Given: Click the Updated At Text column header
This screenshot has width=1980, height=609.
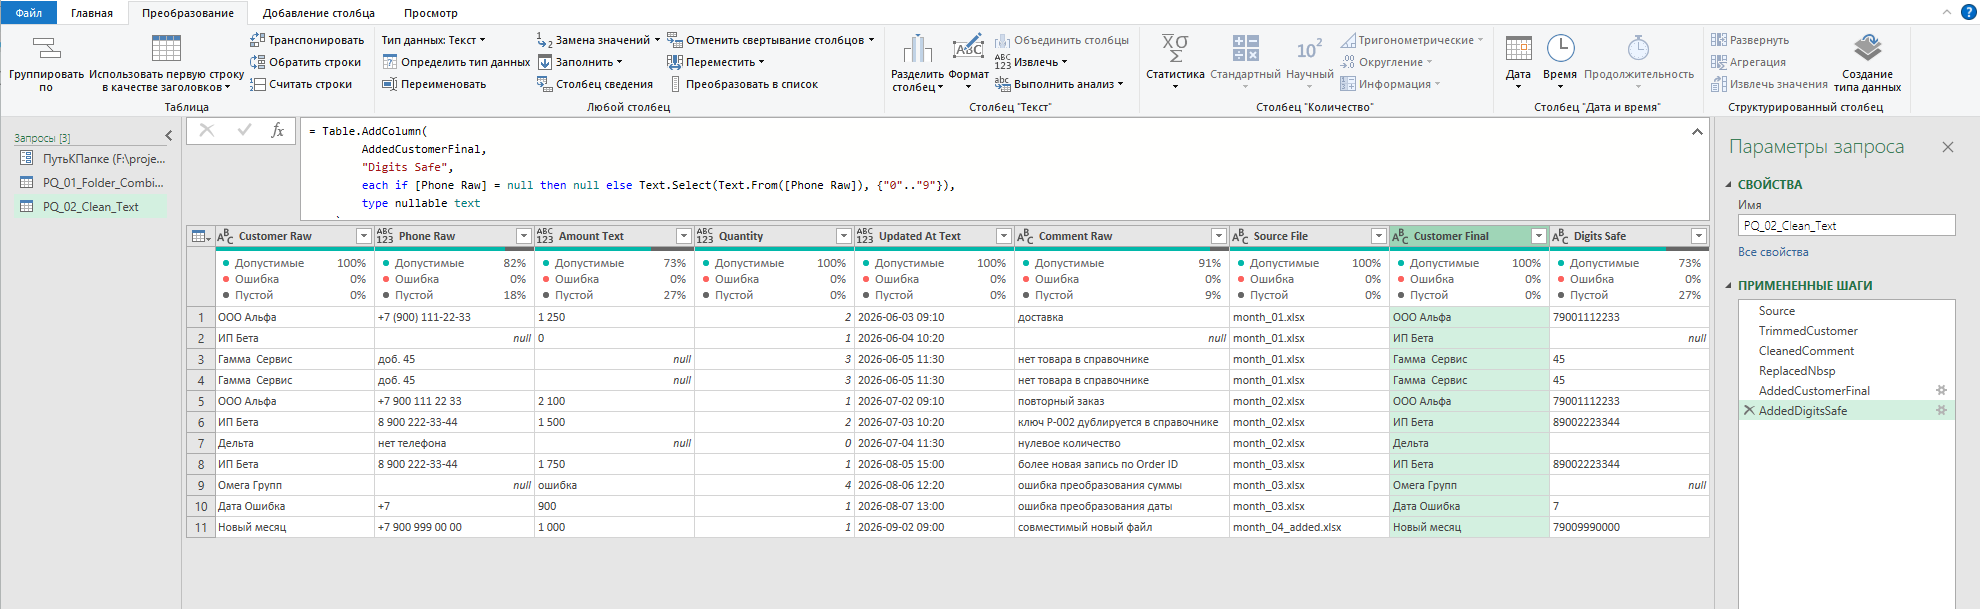Looking at the screenshot, I should click(934, 236).
